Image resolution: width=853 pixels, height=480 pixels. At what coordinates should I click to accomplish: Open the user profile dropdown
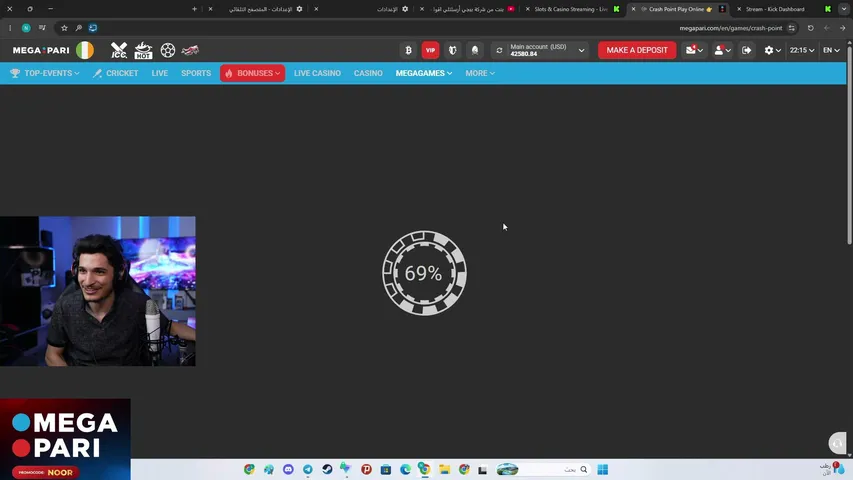coord(722,50)
